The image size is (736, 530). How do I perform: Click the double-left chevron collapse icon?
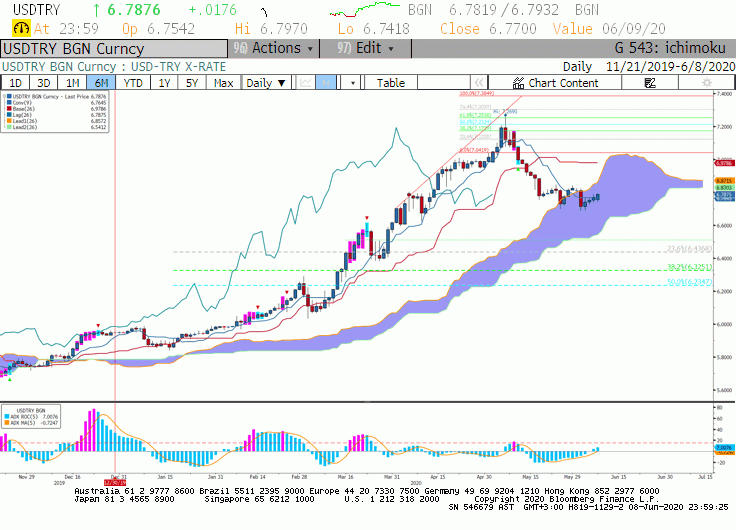479,83
